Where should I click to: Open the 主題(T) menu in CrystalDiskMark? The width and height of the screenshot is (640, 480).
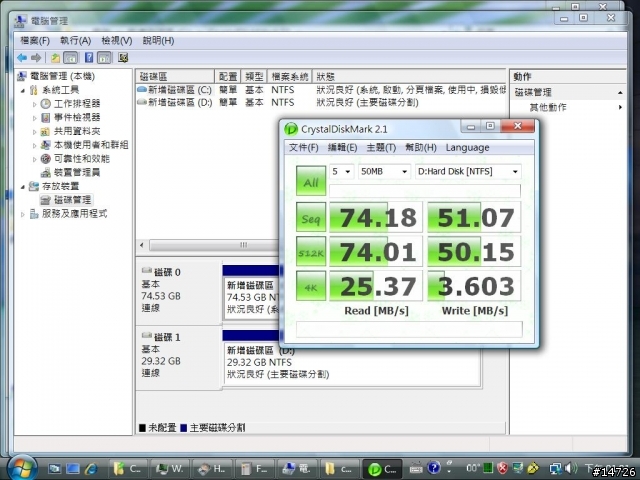381,147
